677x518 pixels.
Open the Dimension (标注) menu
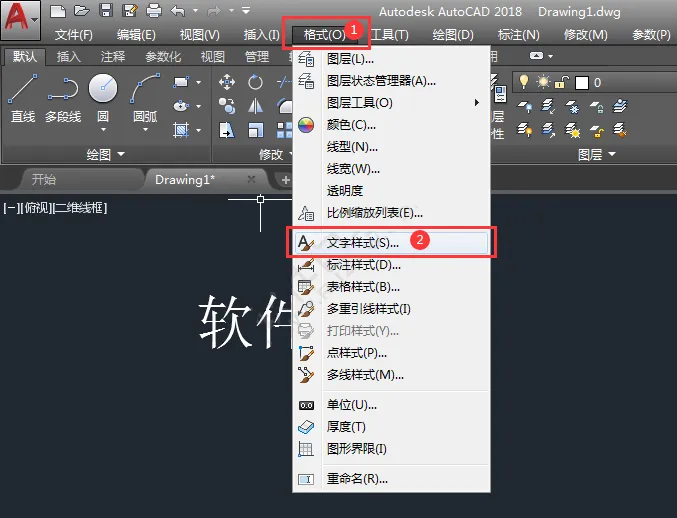pyautogui.click(x=519, y=35)
